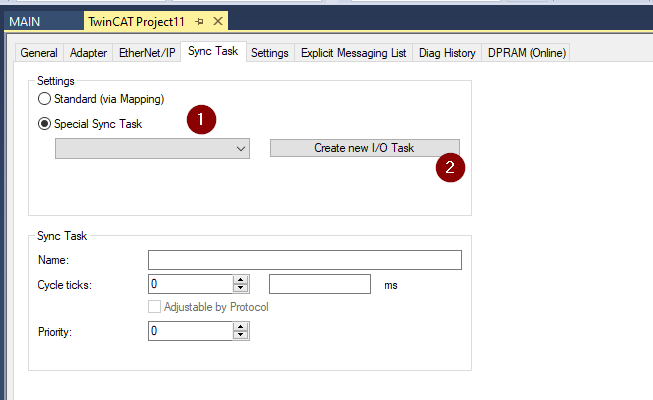Toggle the Adjustable by Protocol checkbox
Screen dimensions: 653x400
point(155,307)
